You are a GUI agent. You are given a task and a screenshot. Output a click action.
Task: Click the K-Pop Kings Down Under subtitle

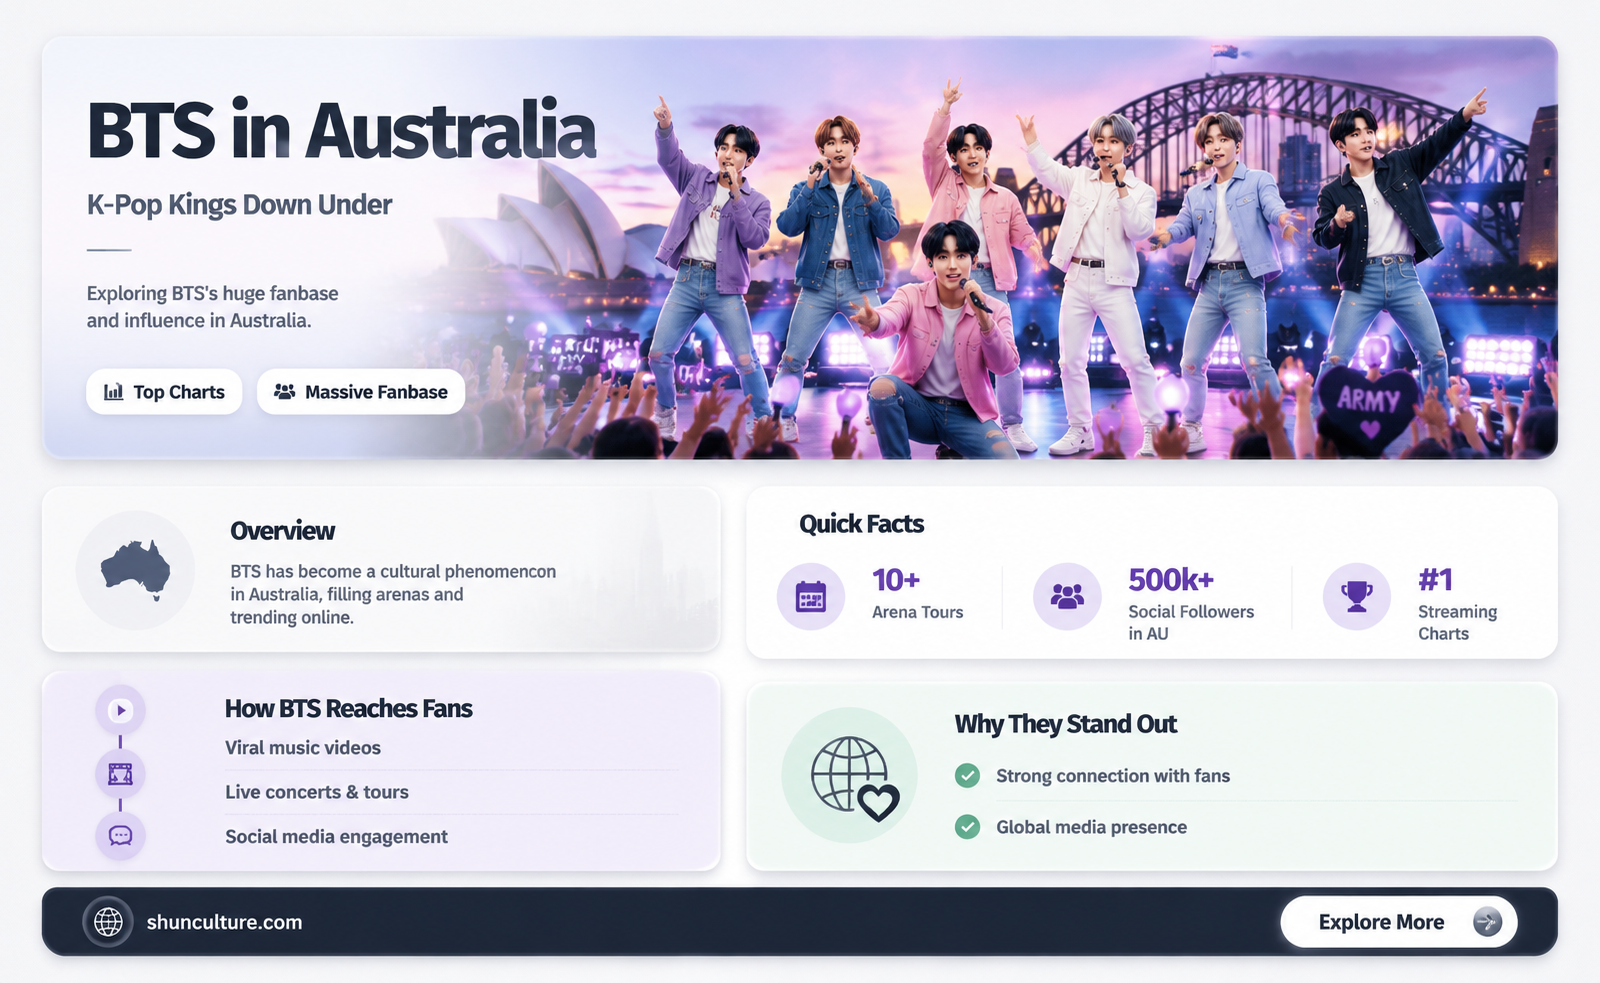pyautogui.click(x=239, y=205)
